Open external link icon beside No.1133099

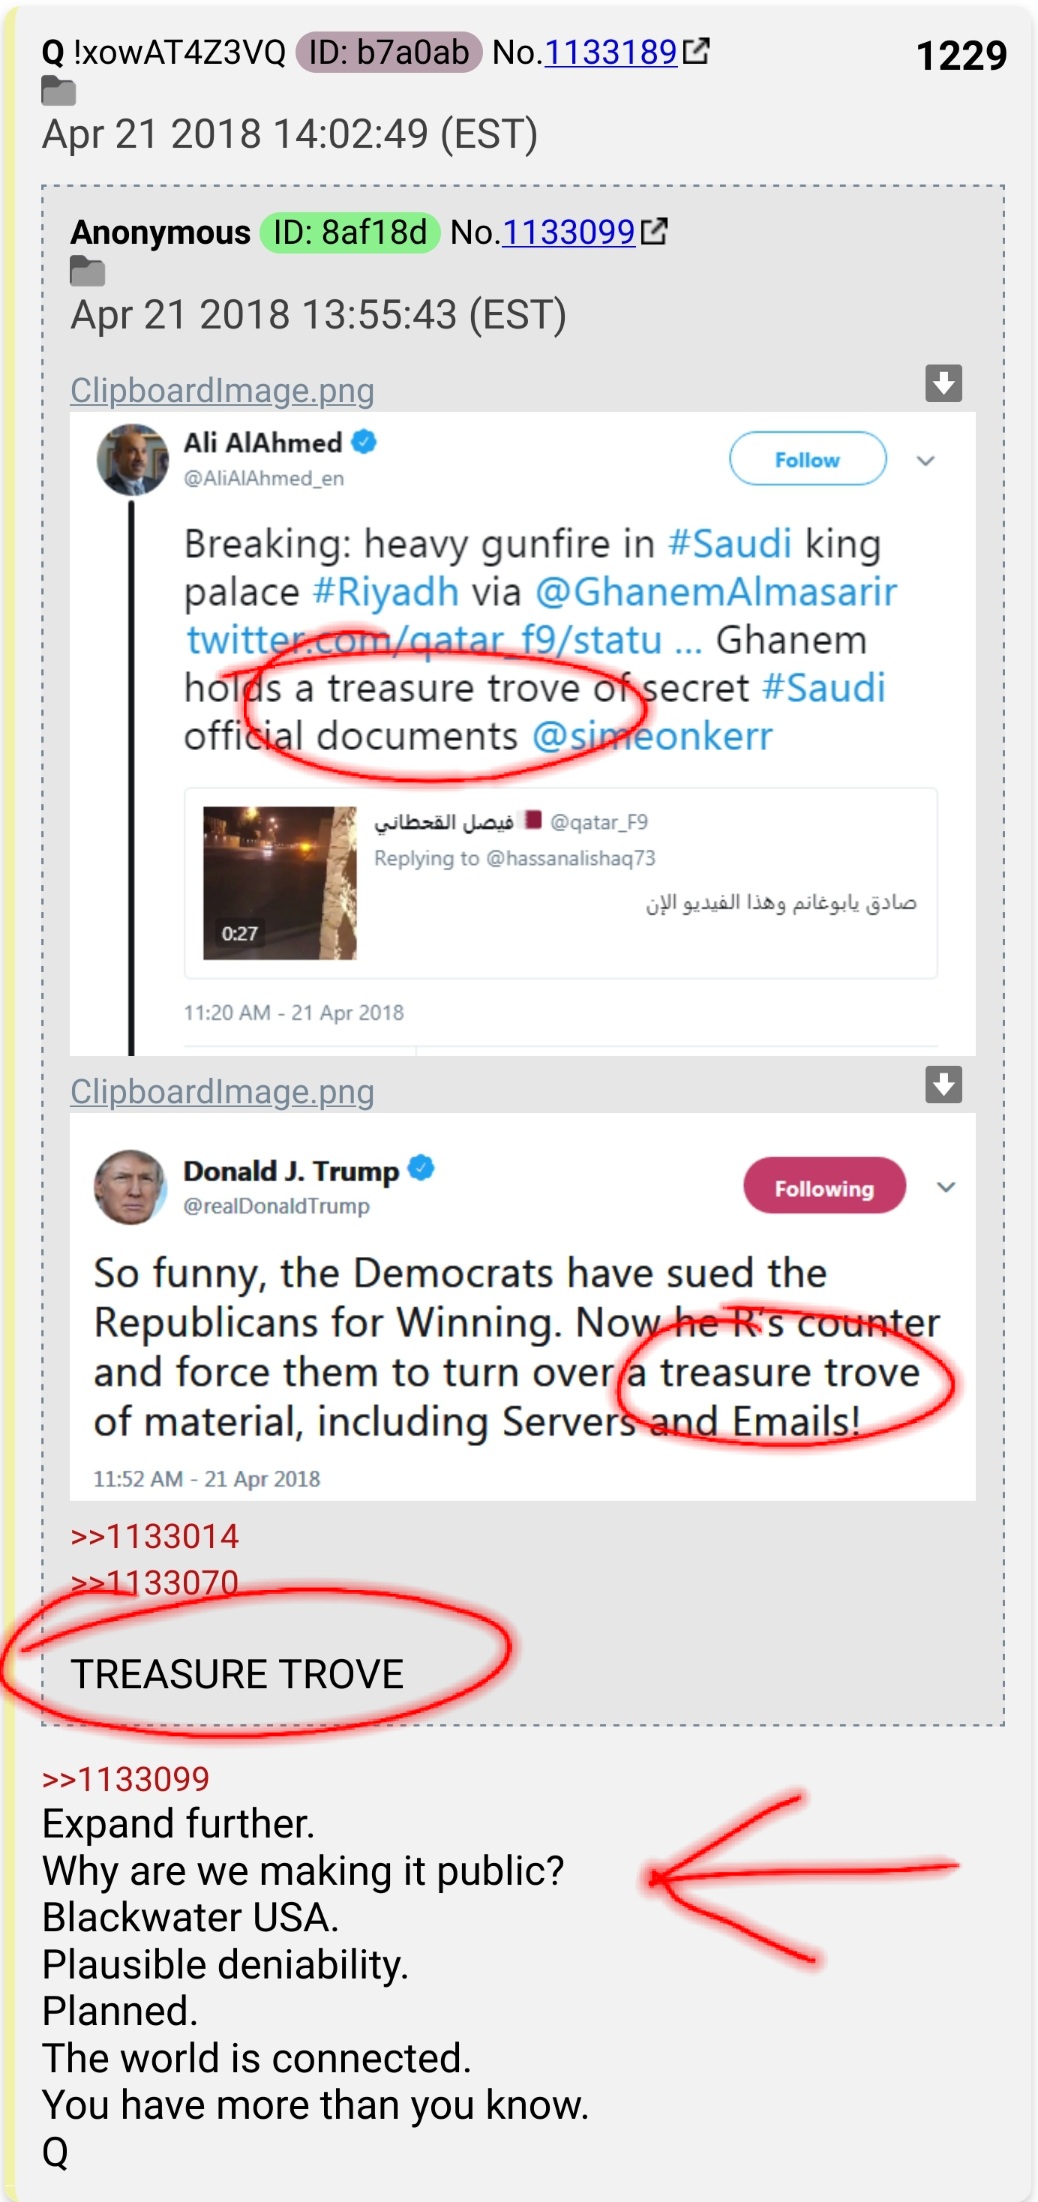pos(654,232)
